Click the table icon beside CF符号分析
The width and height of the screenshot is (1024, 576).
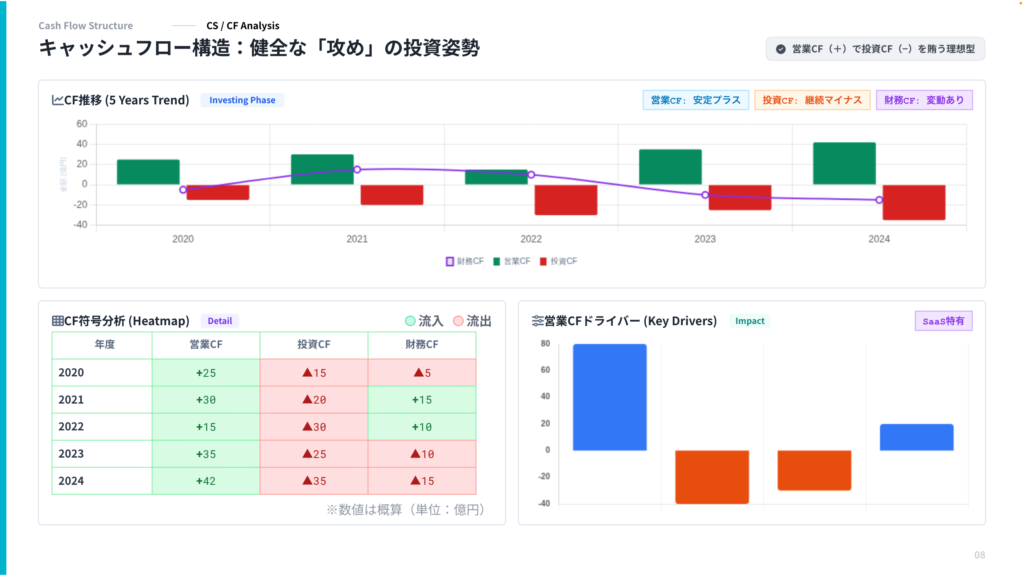tap(57, 321)
